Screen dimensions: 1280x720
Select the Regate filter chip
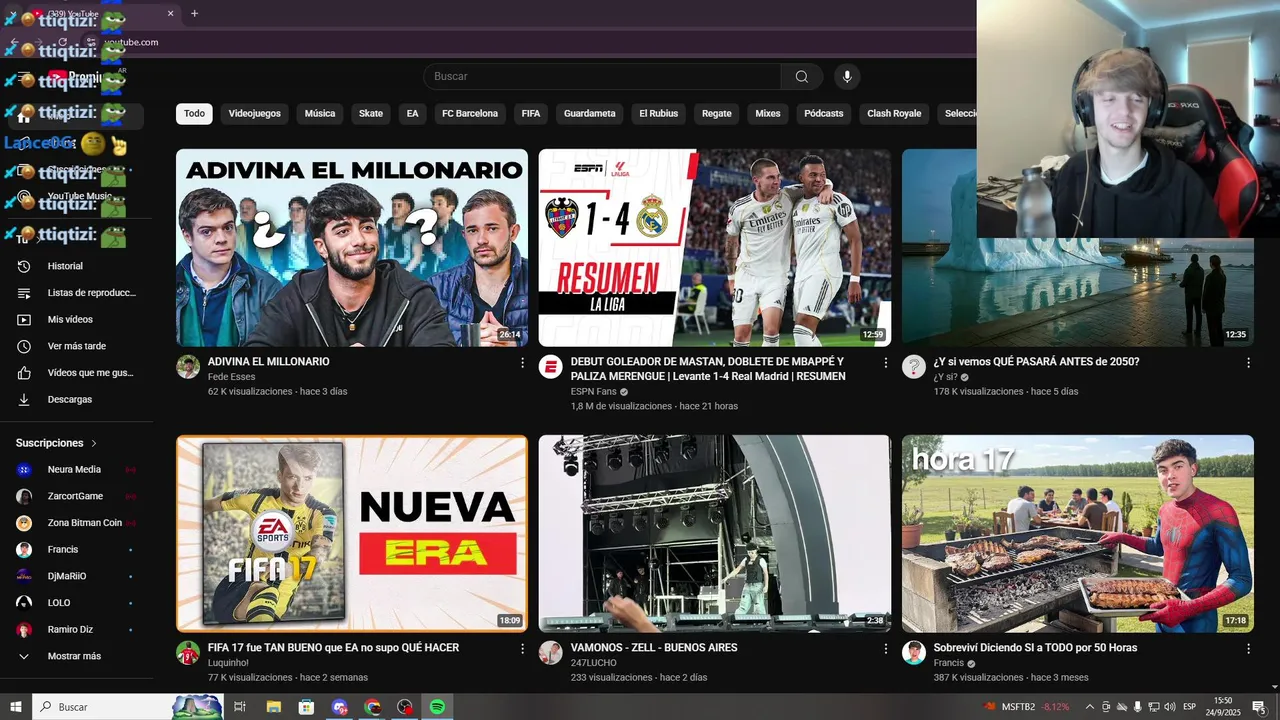[x=717, y=114]
